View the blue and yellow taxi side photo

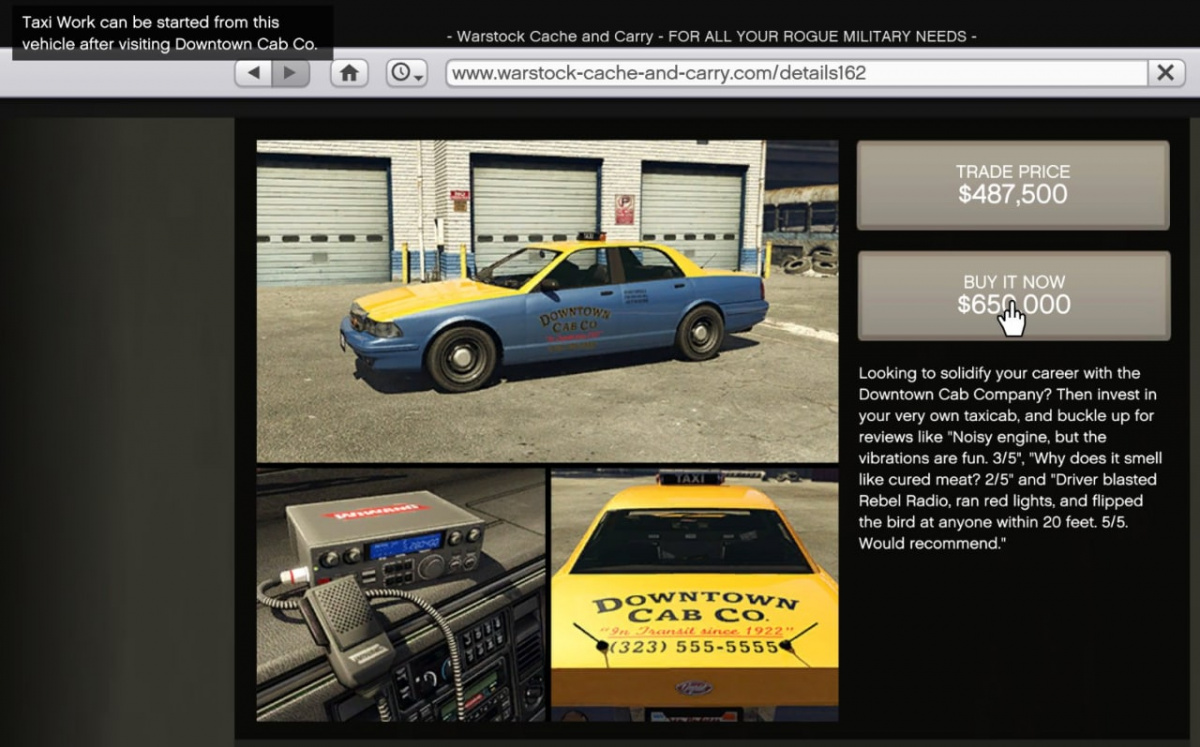point(547,301)
